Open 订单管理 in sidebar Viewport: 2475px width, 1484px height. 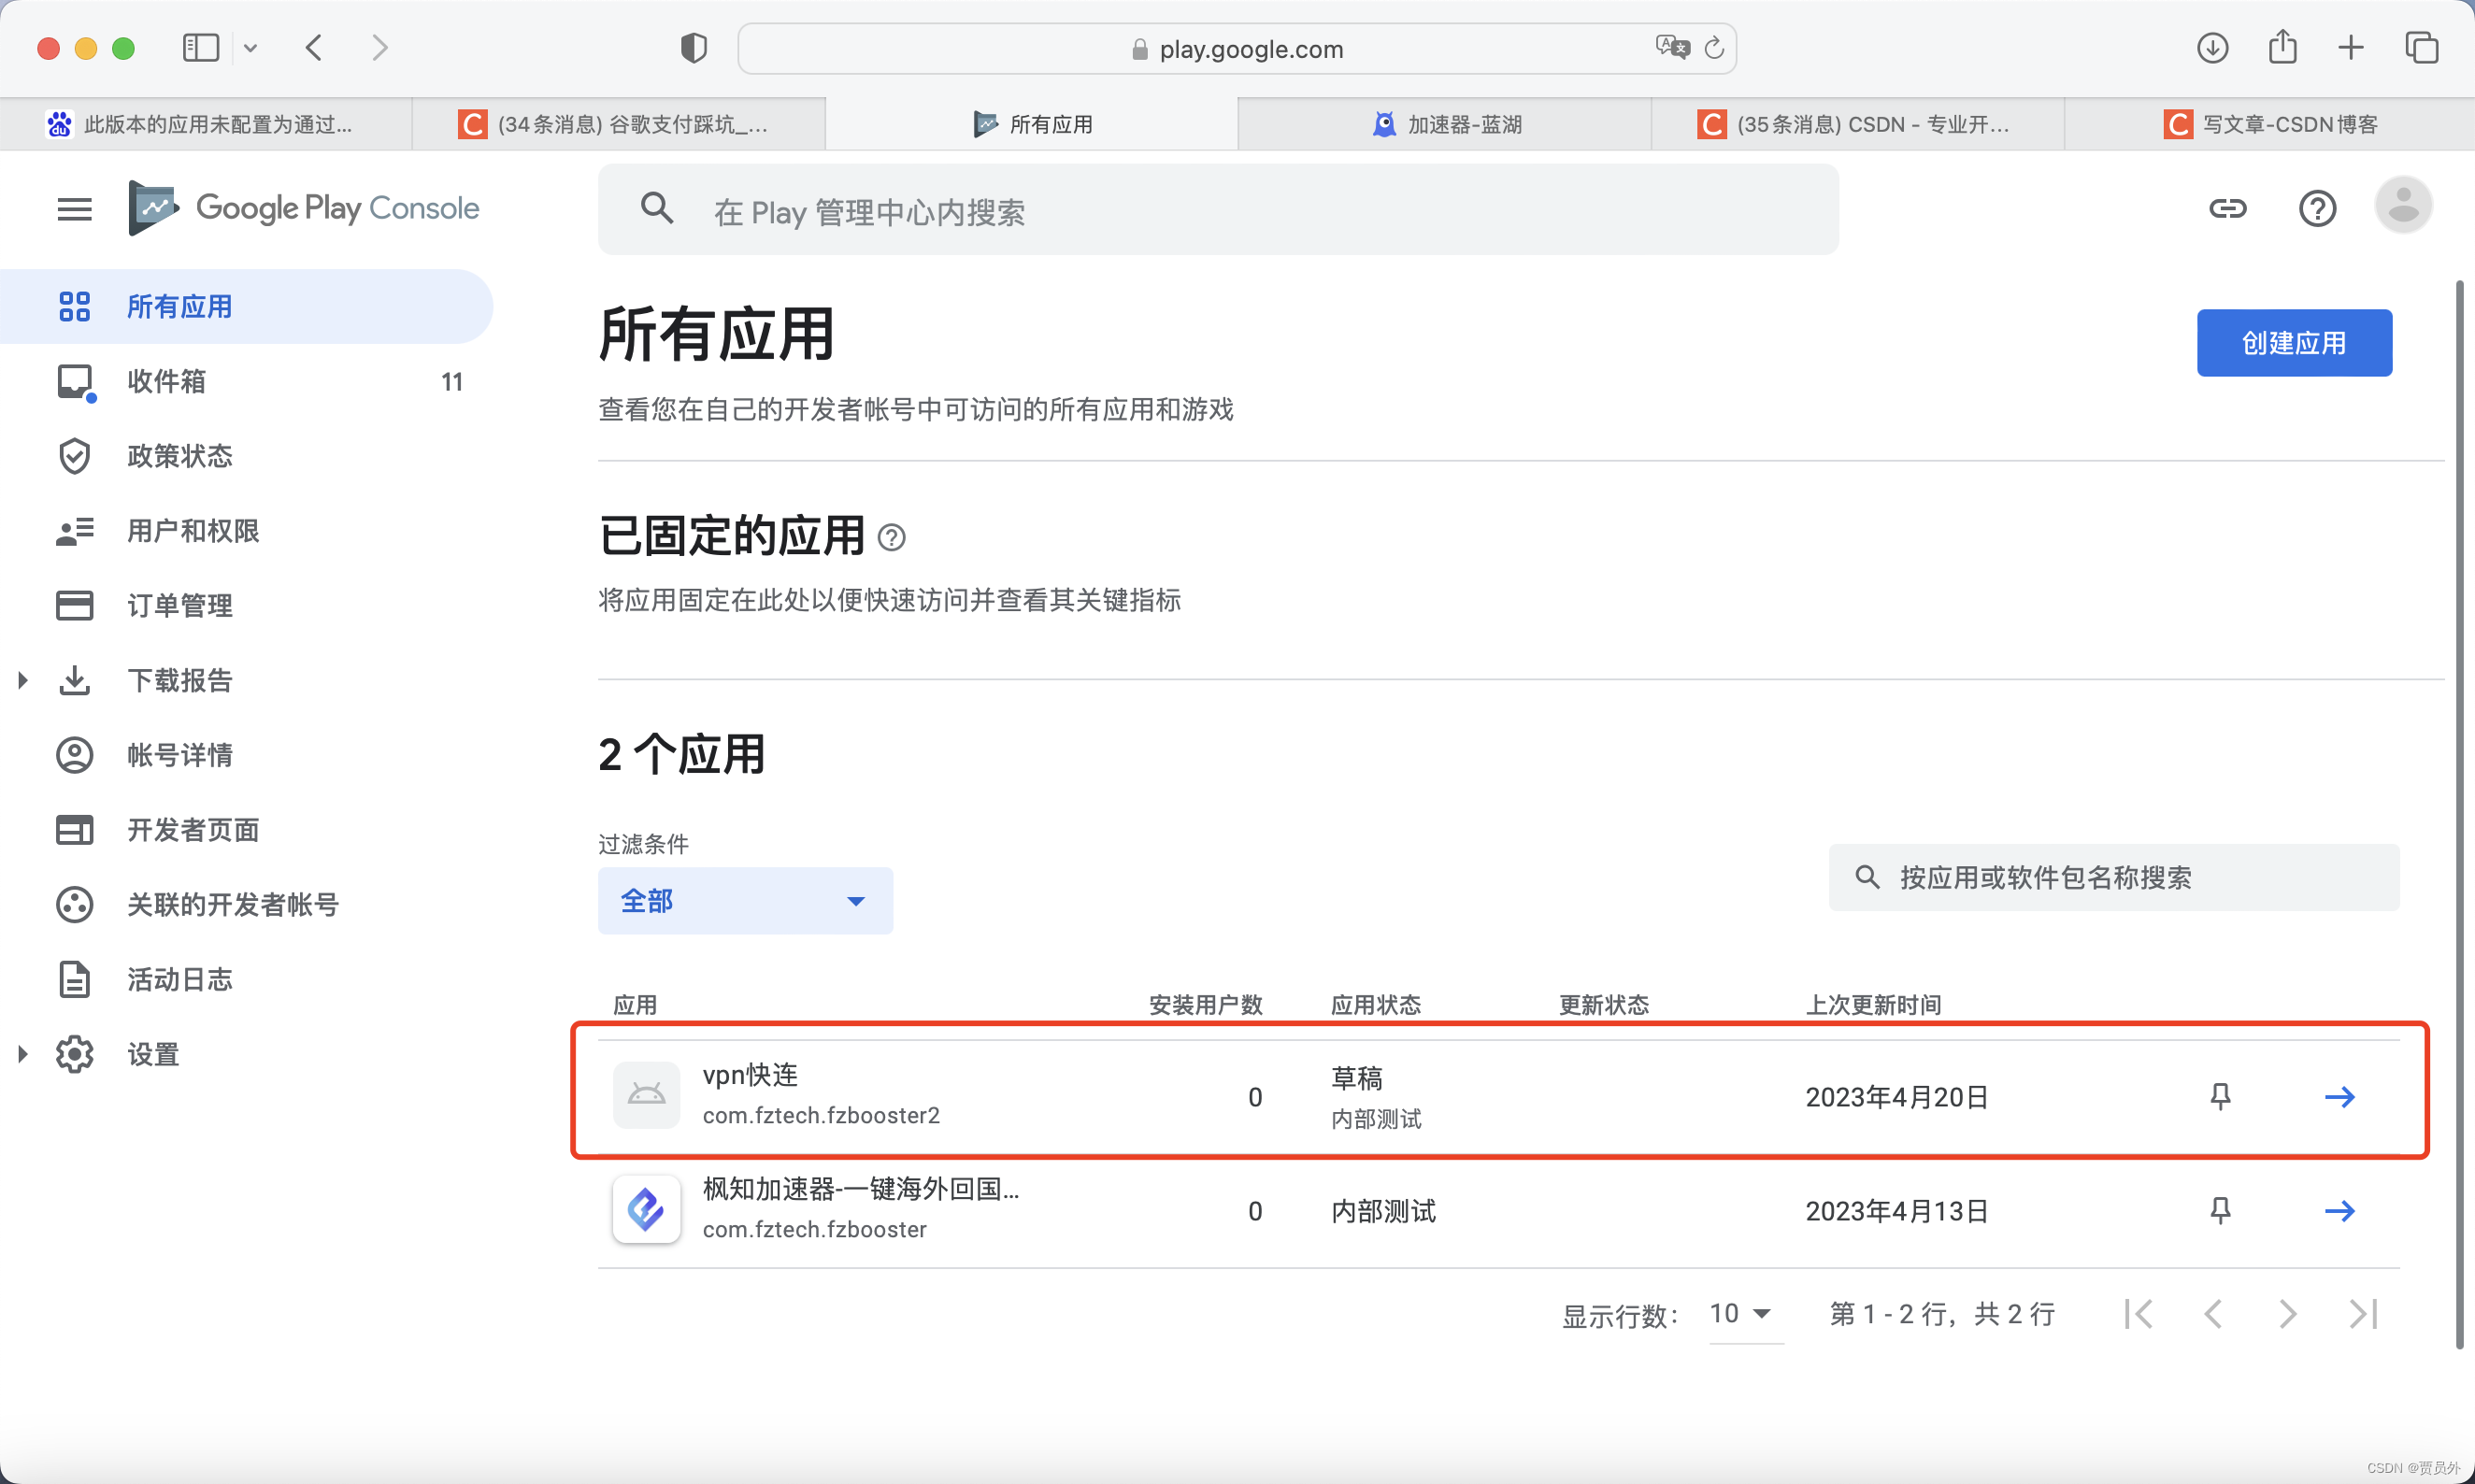[246, 605]
